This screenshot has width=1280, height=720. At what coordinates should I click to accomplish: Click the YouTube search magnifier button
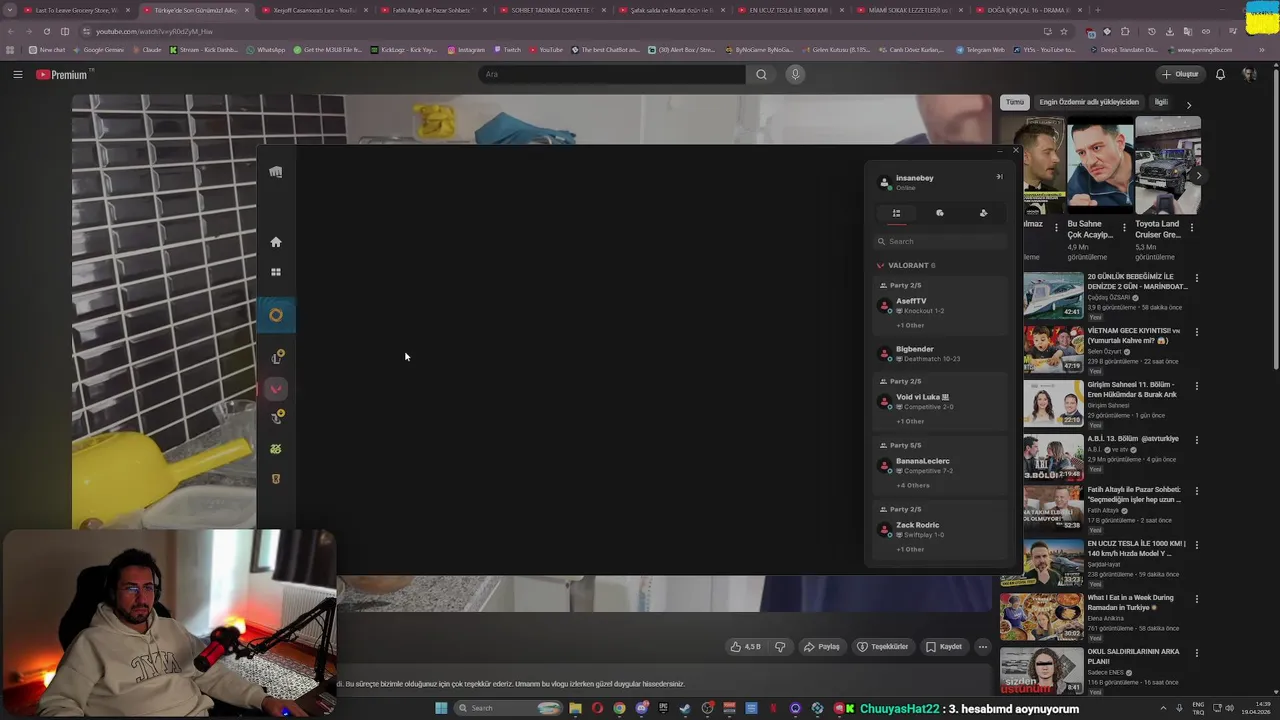pos(761,74)
